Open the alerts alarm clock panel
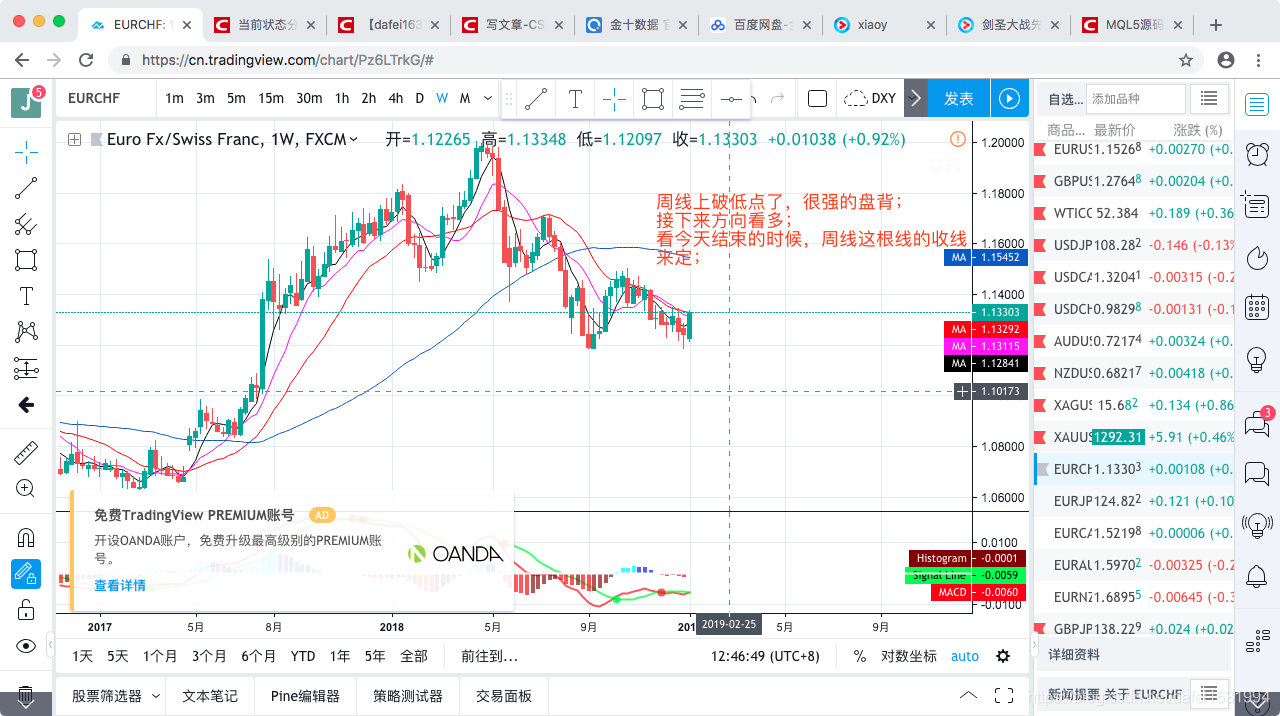Image resolution: width=1280 pixels, height=716 pixels. pos(1257,153)
